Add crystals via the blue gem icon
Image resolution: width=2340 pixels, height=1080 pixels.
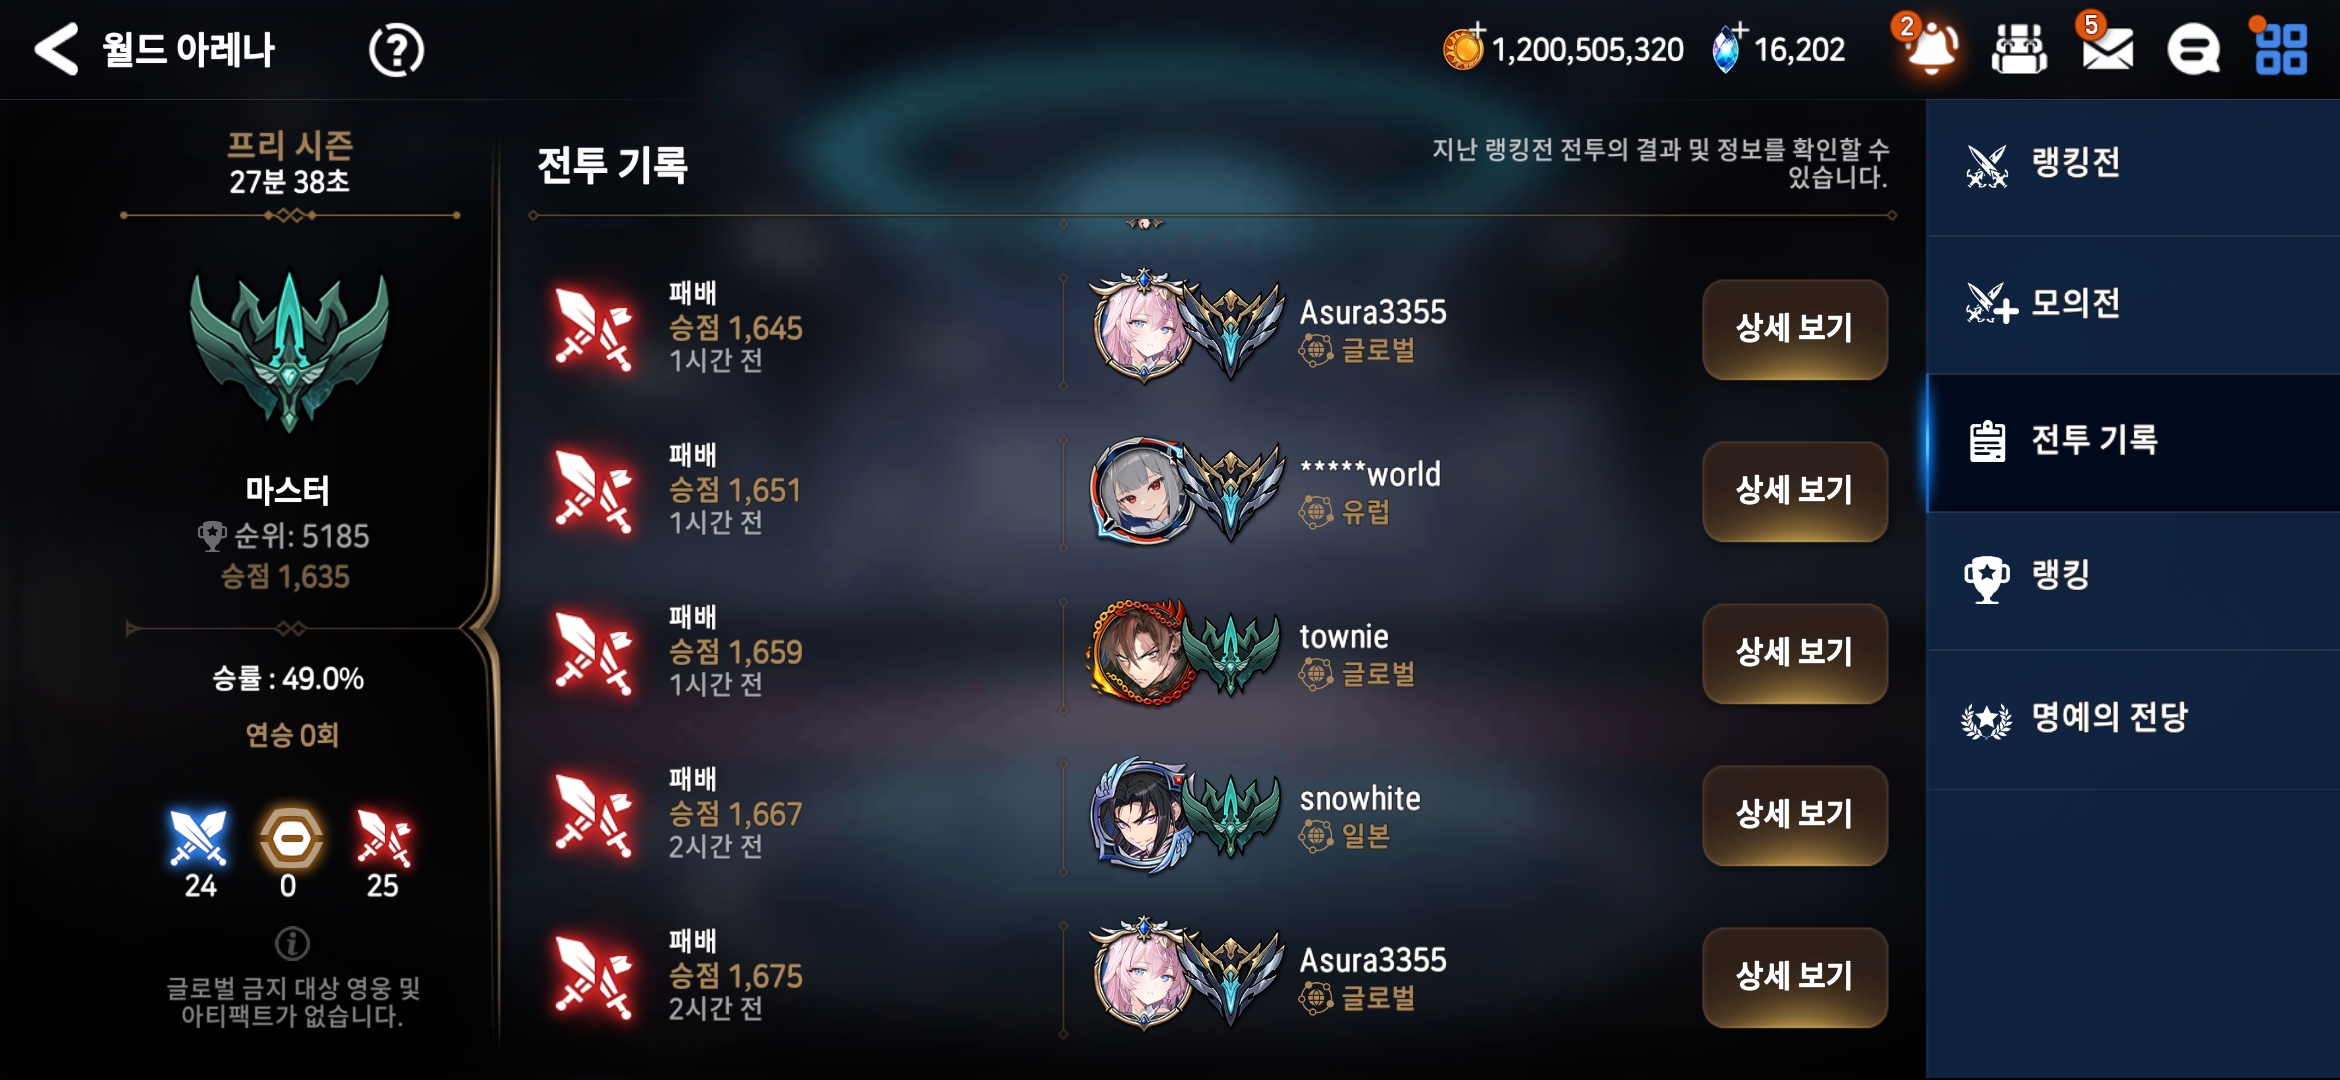tap(1728, 47)
